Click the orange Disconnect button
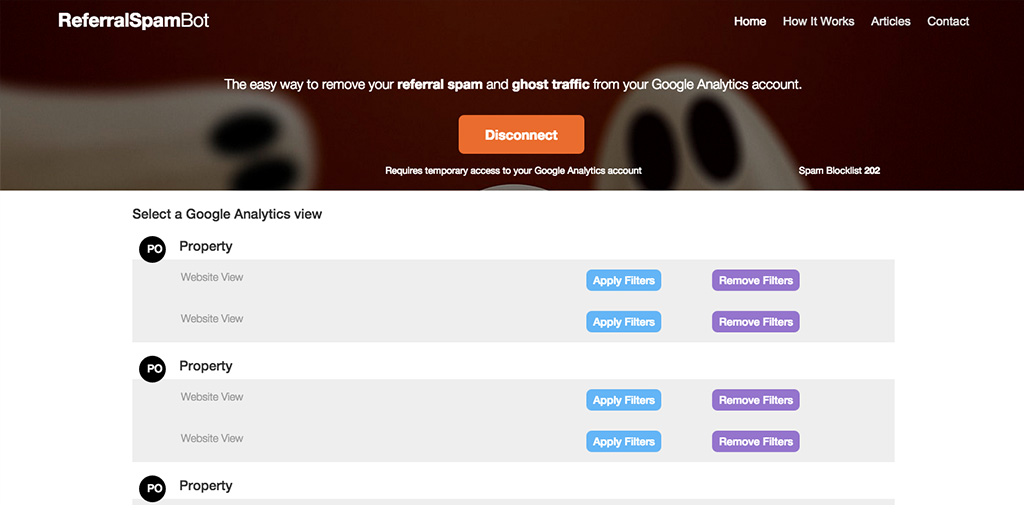1024x512 pixels. point(521,135)
